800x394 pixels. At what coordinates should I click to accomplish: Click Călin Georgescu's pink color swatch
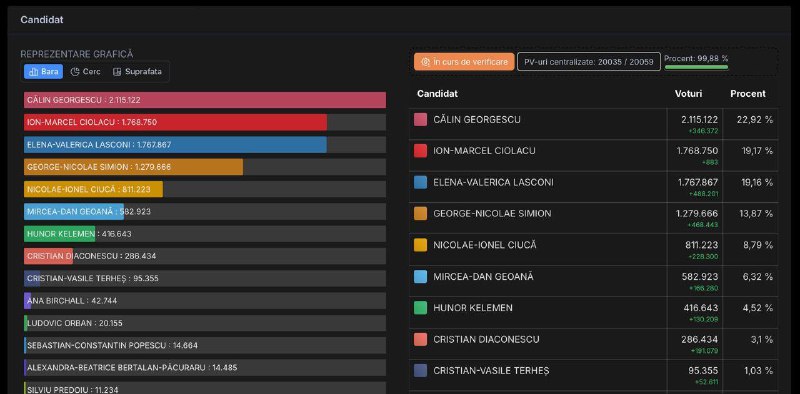tap(420, 120)
